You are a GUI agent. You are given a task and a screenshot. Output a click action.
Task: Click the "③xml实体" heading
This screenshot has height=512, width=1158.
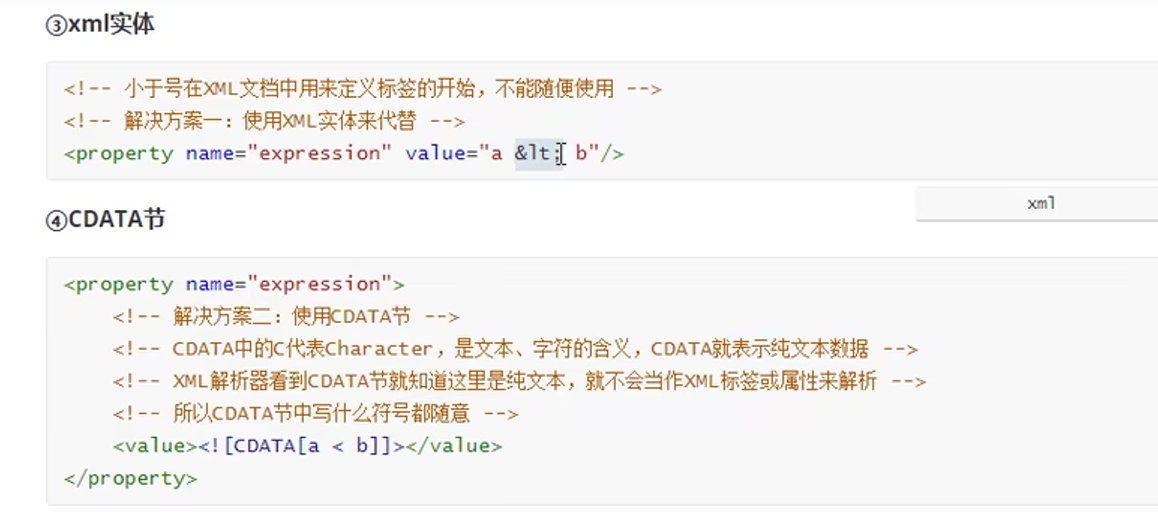coord(101,25)
